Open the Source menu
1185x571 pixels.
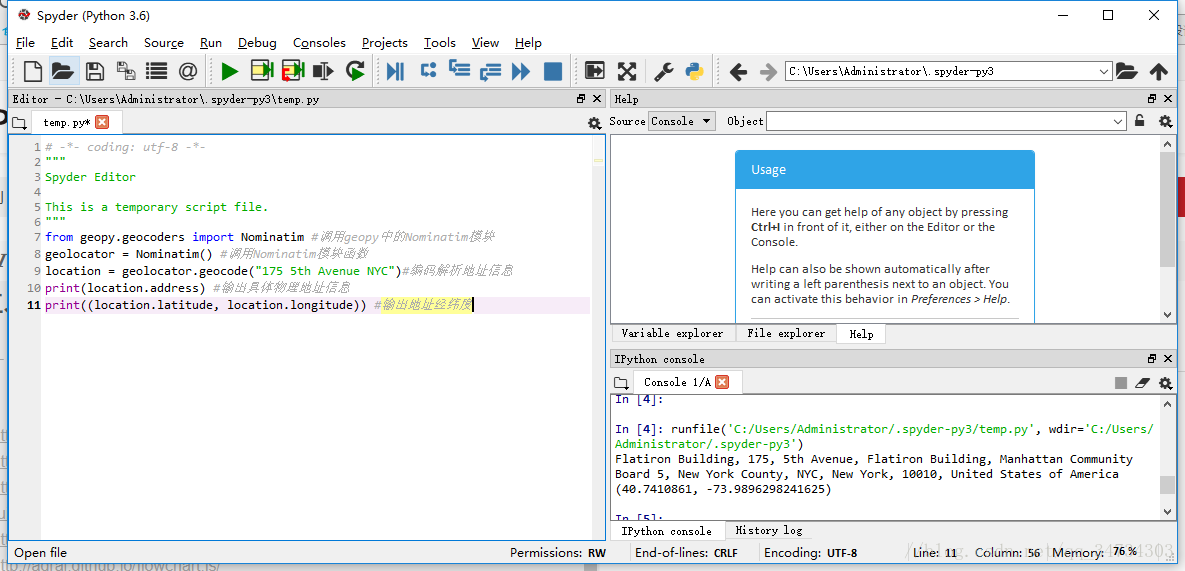click(164, 43)
